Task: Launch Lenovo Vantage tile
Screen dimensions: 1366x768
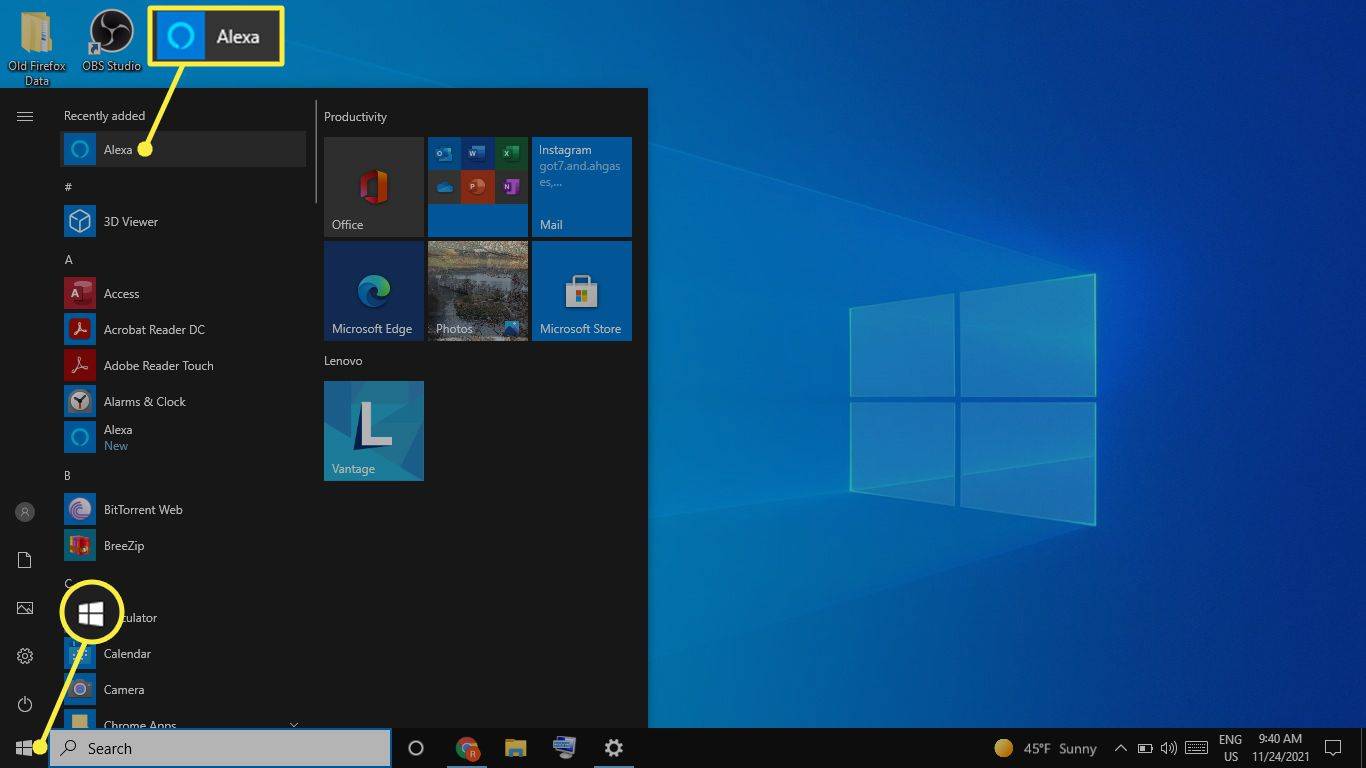Action: (x=374, y=431)
